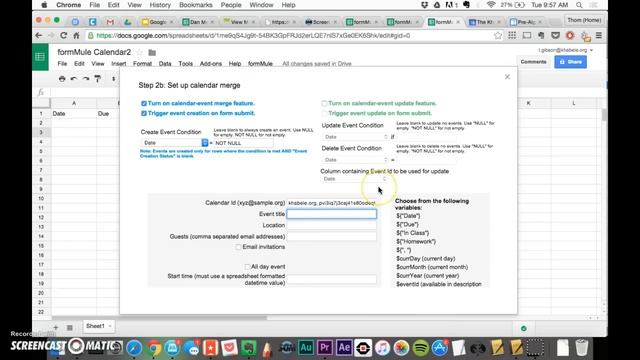Viewport: 640px width, 360px height.
Task: Bookmark page with the star icon
Action: pyautogui.click(x=498, y=36)
